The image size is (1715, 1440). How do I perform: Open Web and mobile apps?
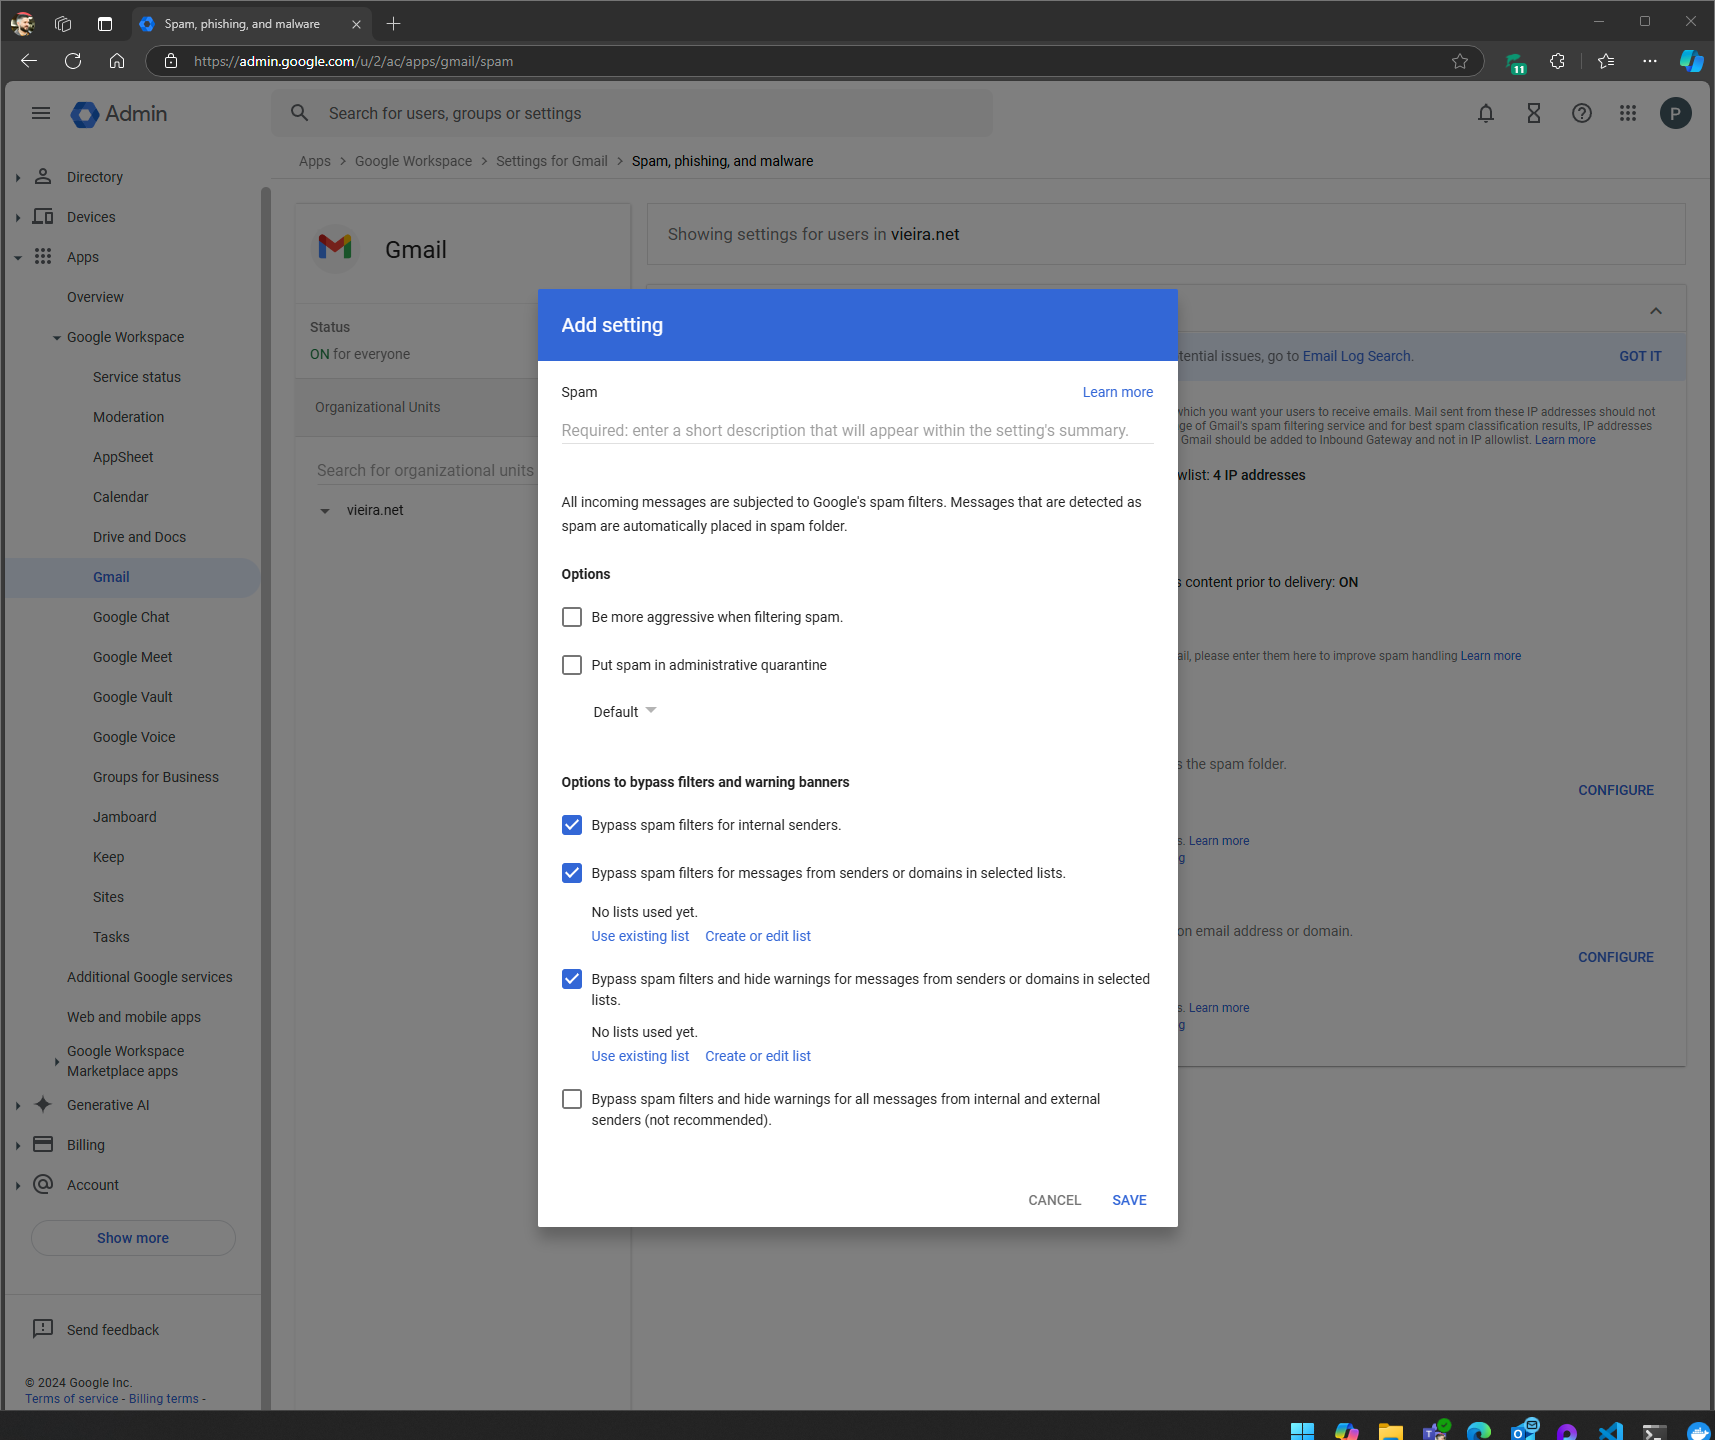point(134,1017)
